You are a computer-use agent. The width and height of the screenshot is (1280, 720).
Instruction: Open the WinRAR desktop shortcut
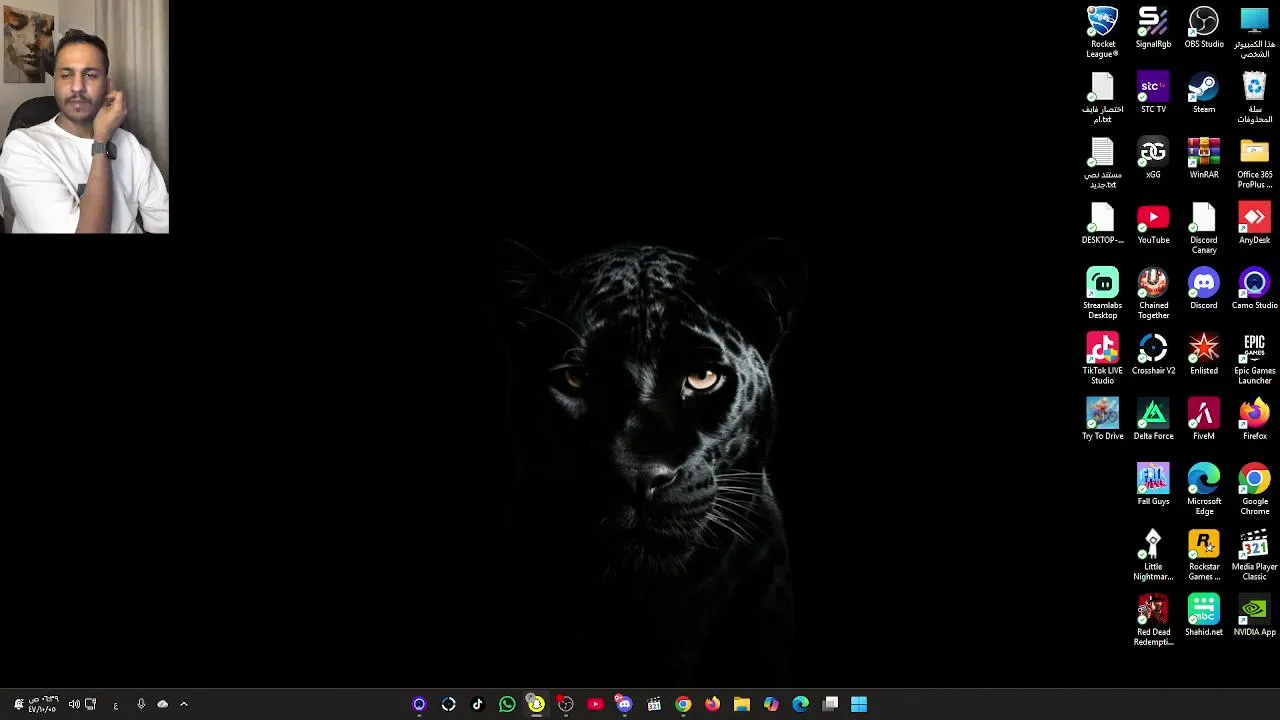pos(1204,158)
